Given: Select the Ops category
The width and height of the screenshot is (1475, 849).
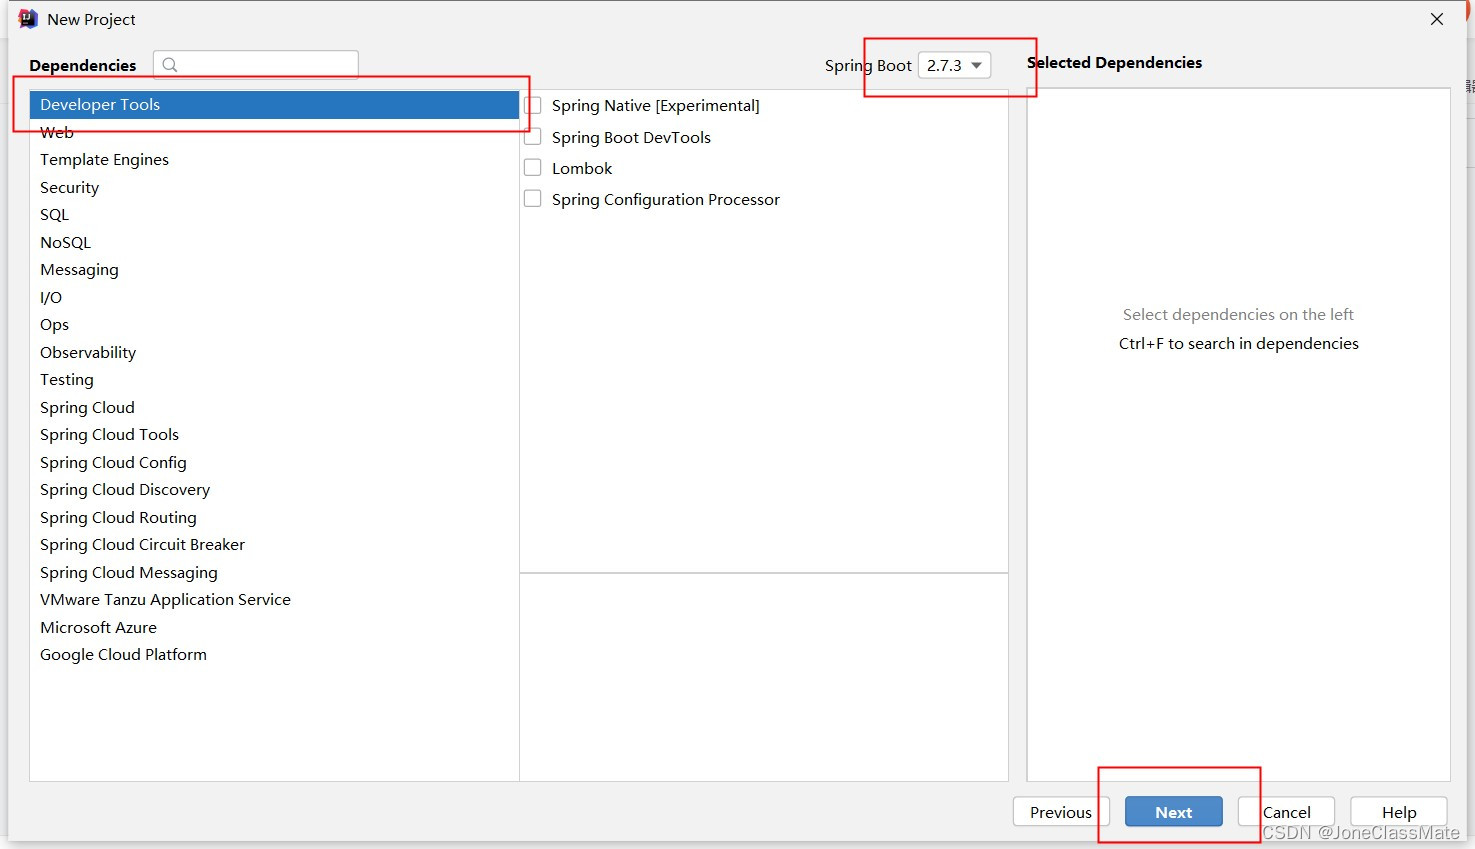Looking at the screenshot, I should click(x=274, y=324).
